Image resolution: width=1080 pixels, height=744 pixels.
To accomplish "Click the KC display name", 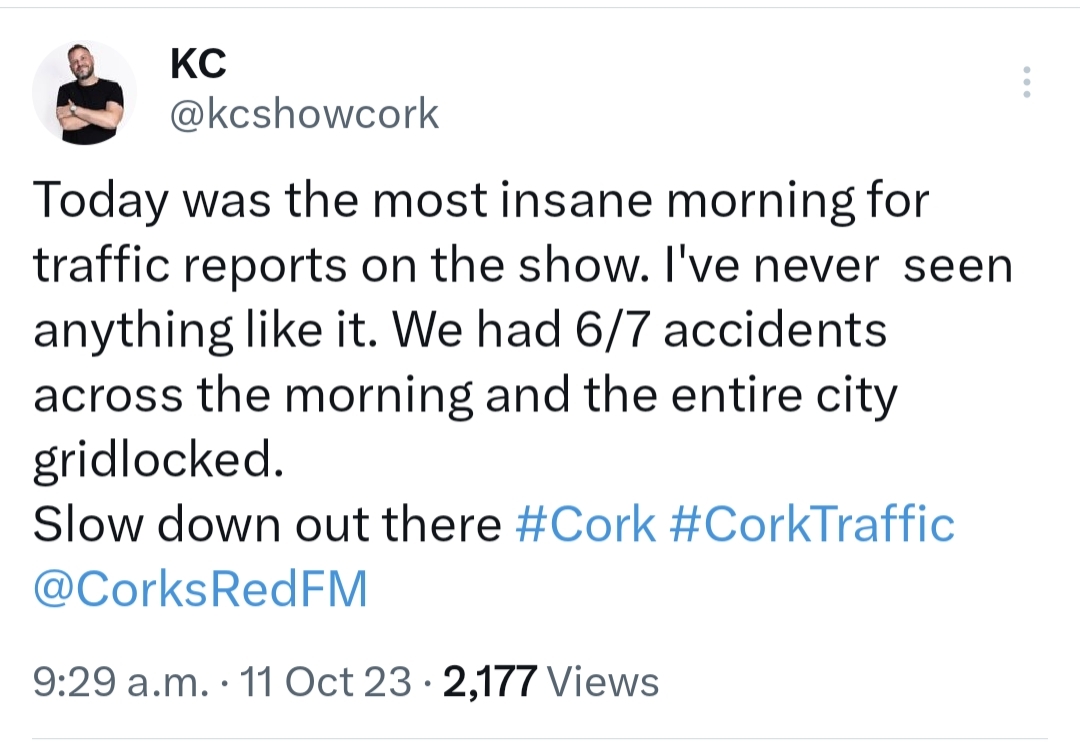I will [x=199, y=65].
